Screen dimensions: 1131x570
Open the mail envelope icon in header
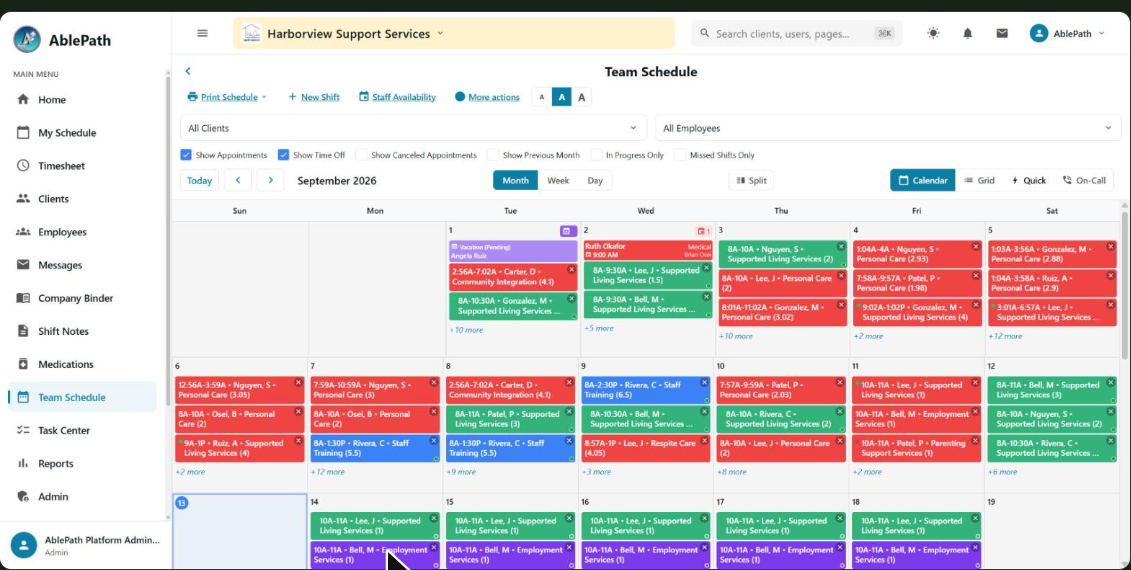point(1002,33)
